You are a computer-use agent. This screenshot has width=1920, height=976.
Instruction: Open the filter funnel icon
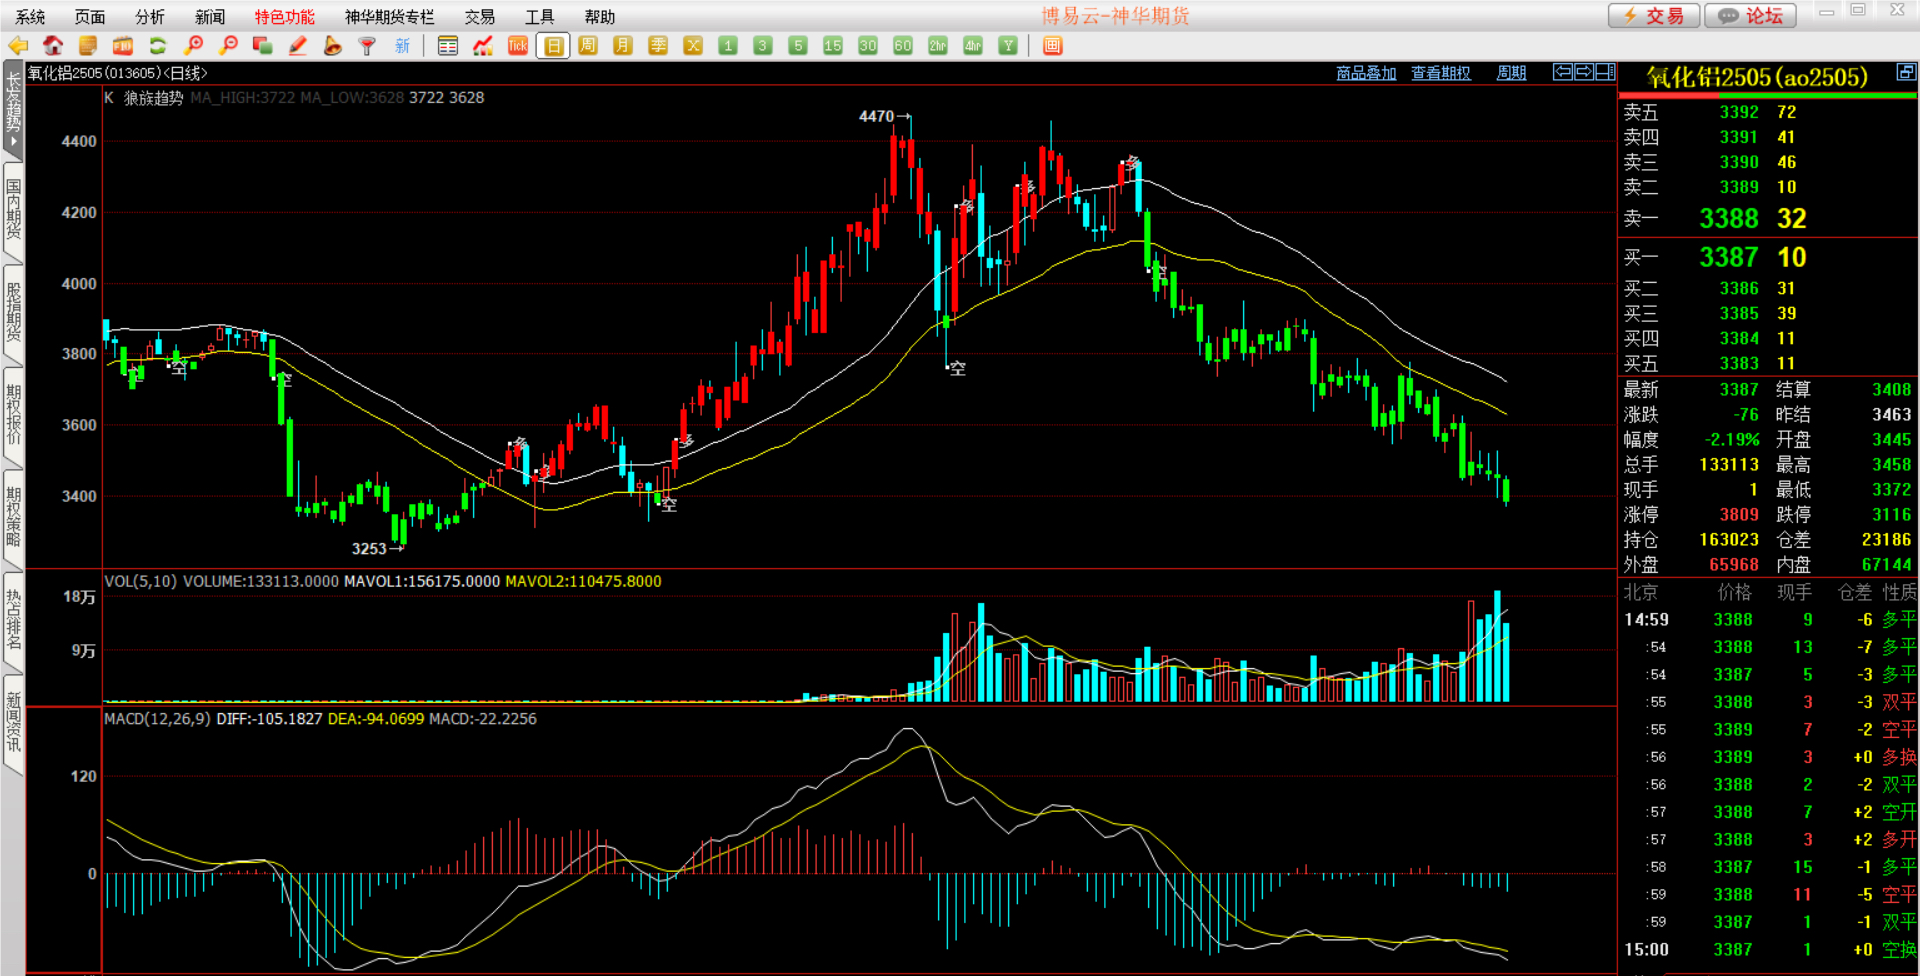click(x=367, y=46)
